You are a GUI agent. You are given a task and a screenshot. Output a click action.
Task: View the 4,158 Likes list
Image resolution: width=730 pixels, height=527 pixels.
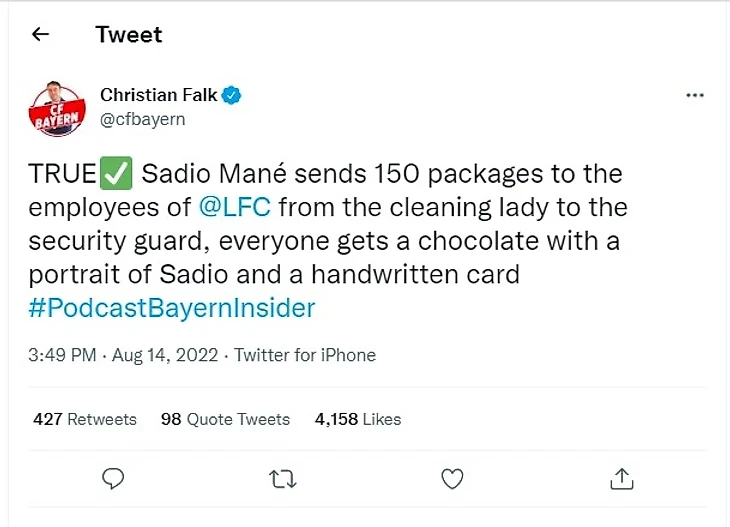(358, 419)
